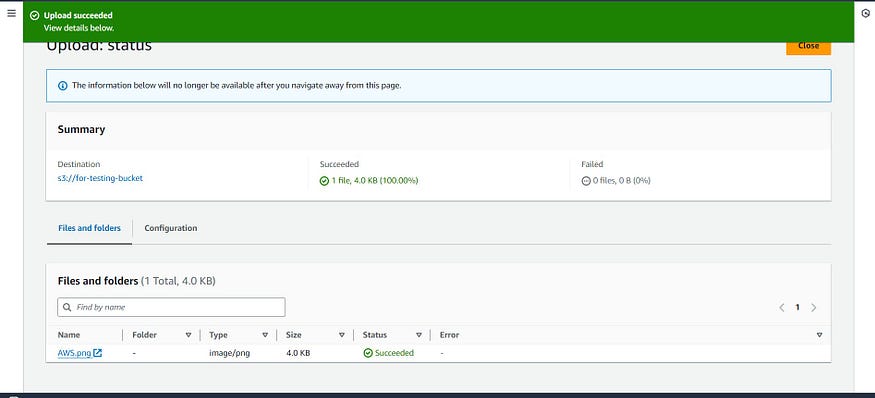This screenshot has width=875, height=398.
Task: Open the hamburger navigation menu icon
Action: coord(11,13)
